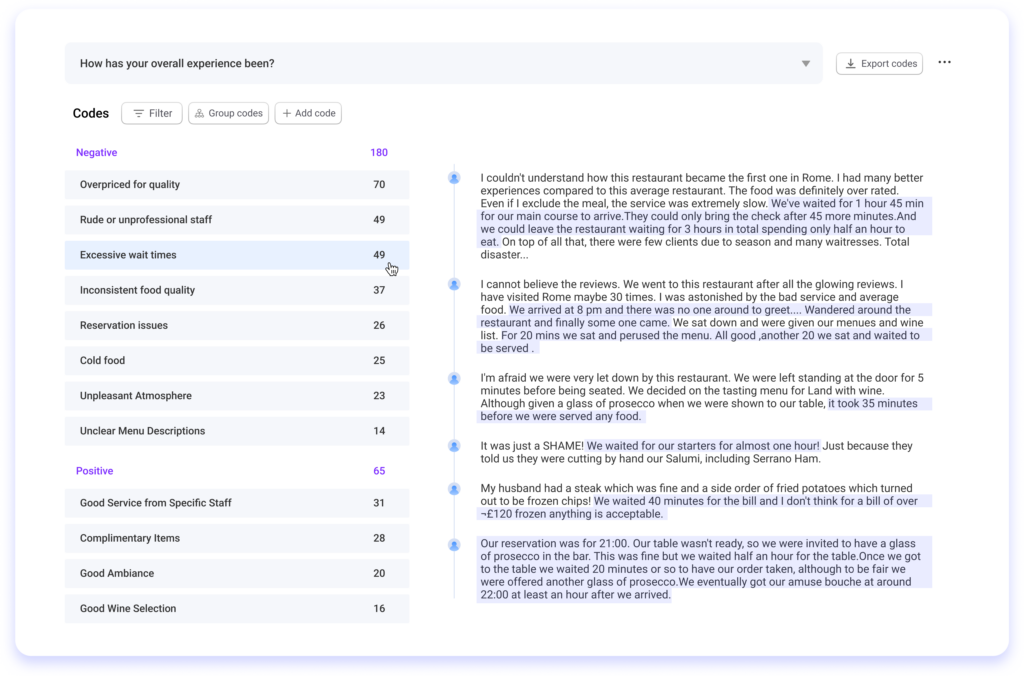Collapse the Negative codes section
Viewport: 1024px width, 676px height.
click(x=96, y=152)
